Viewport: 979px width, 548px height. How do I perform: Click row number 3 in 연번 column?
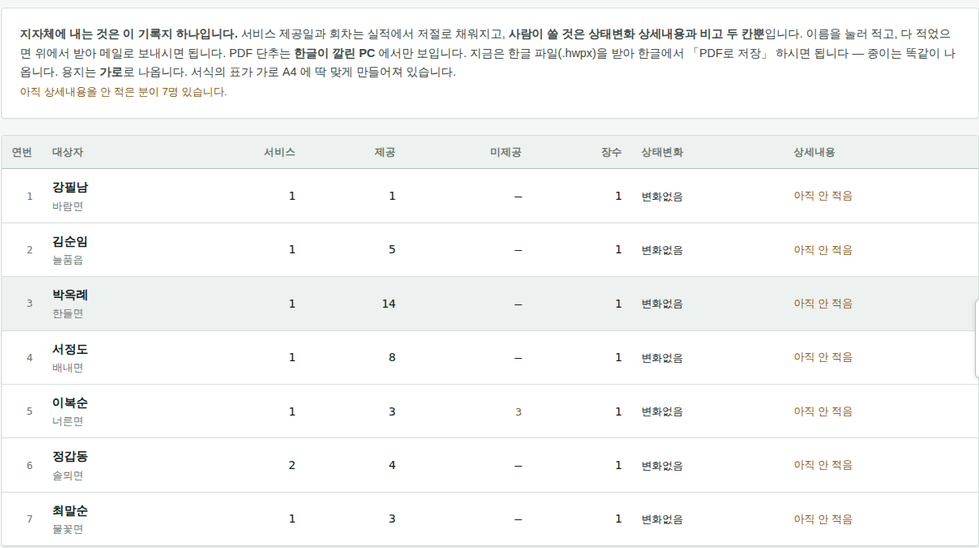click(29, 303)
